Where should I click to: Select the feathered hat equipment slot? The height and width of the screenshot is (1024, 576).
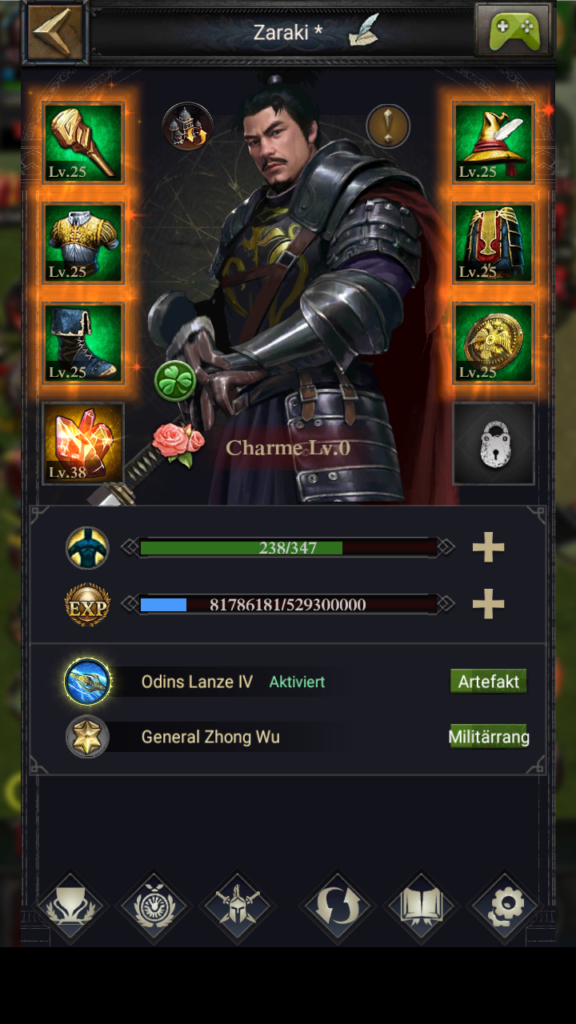pyautogui.click(x=494, y=142)
